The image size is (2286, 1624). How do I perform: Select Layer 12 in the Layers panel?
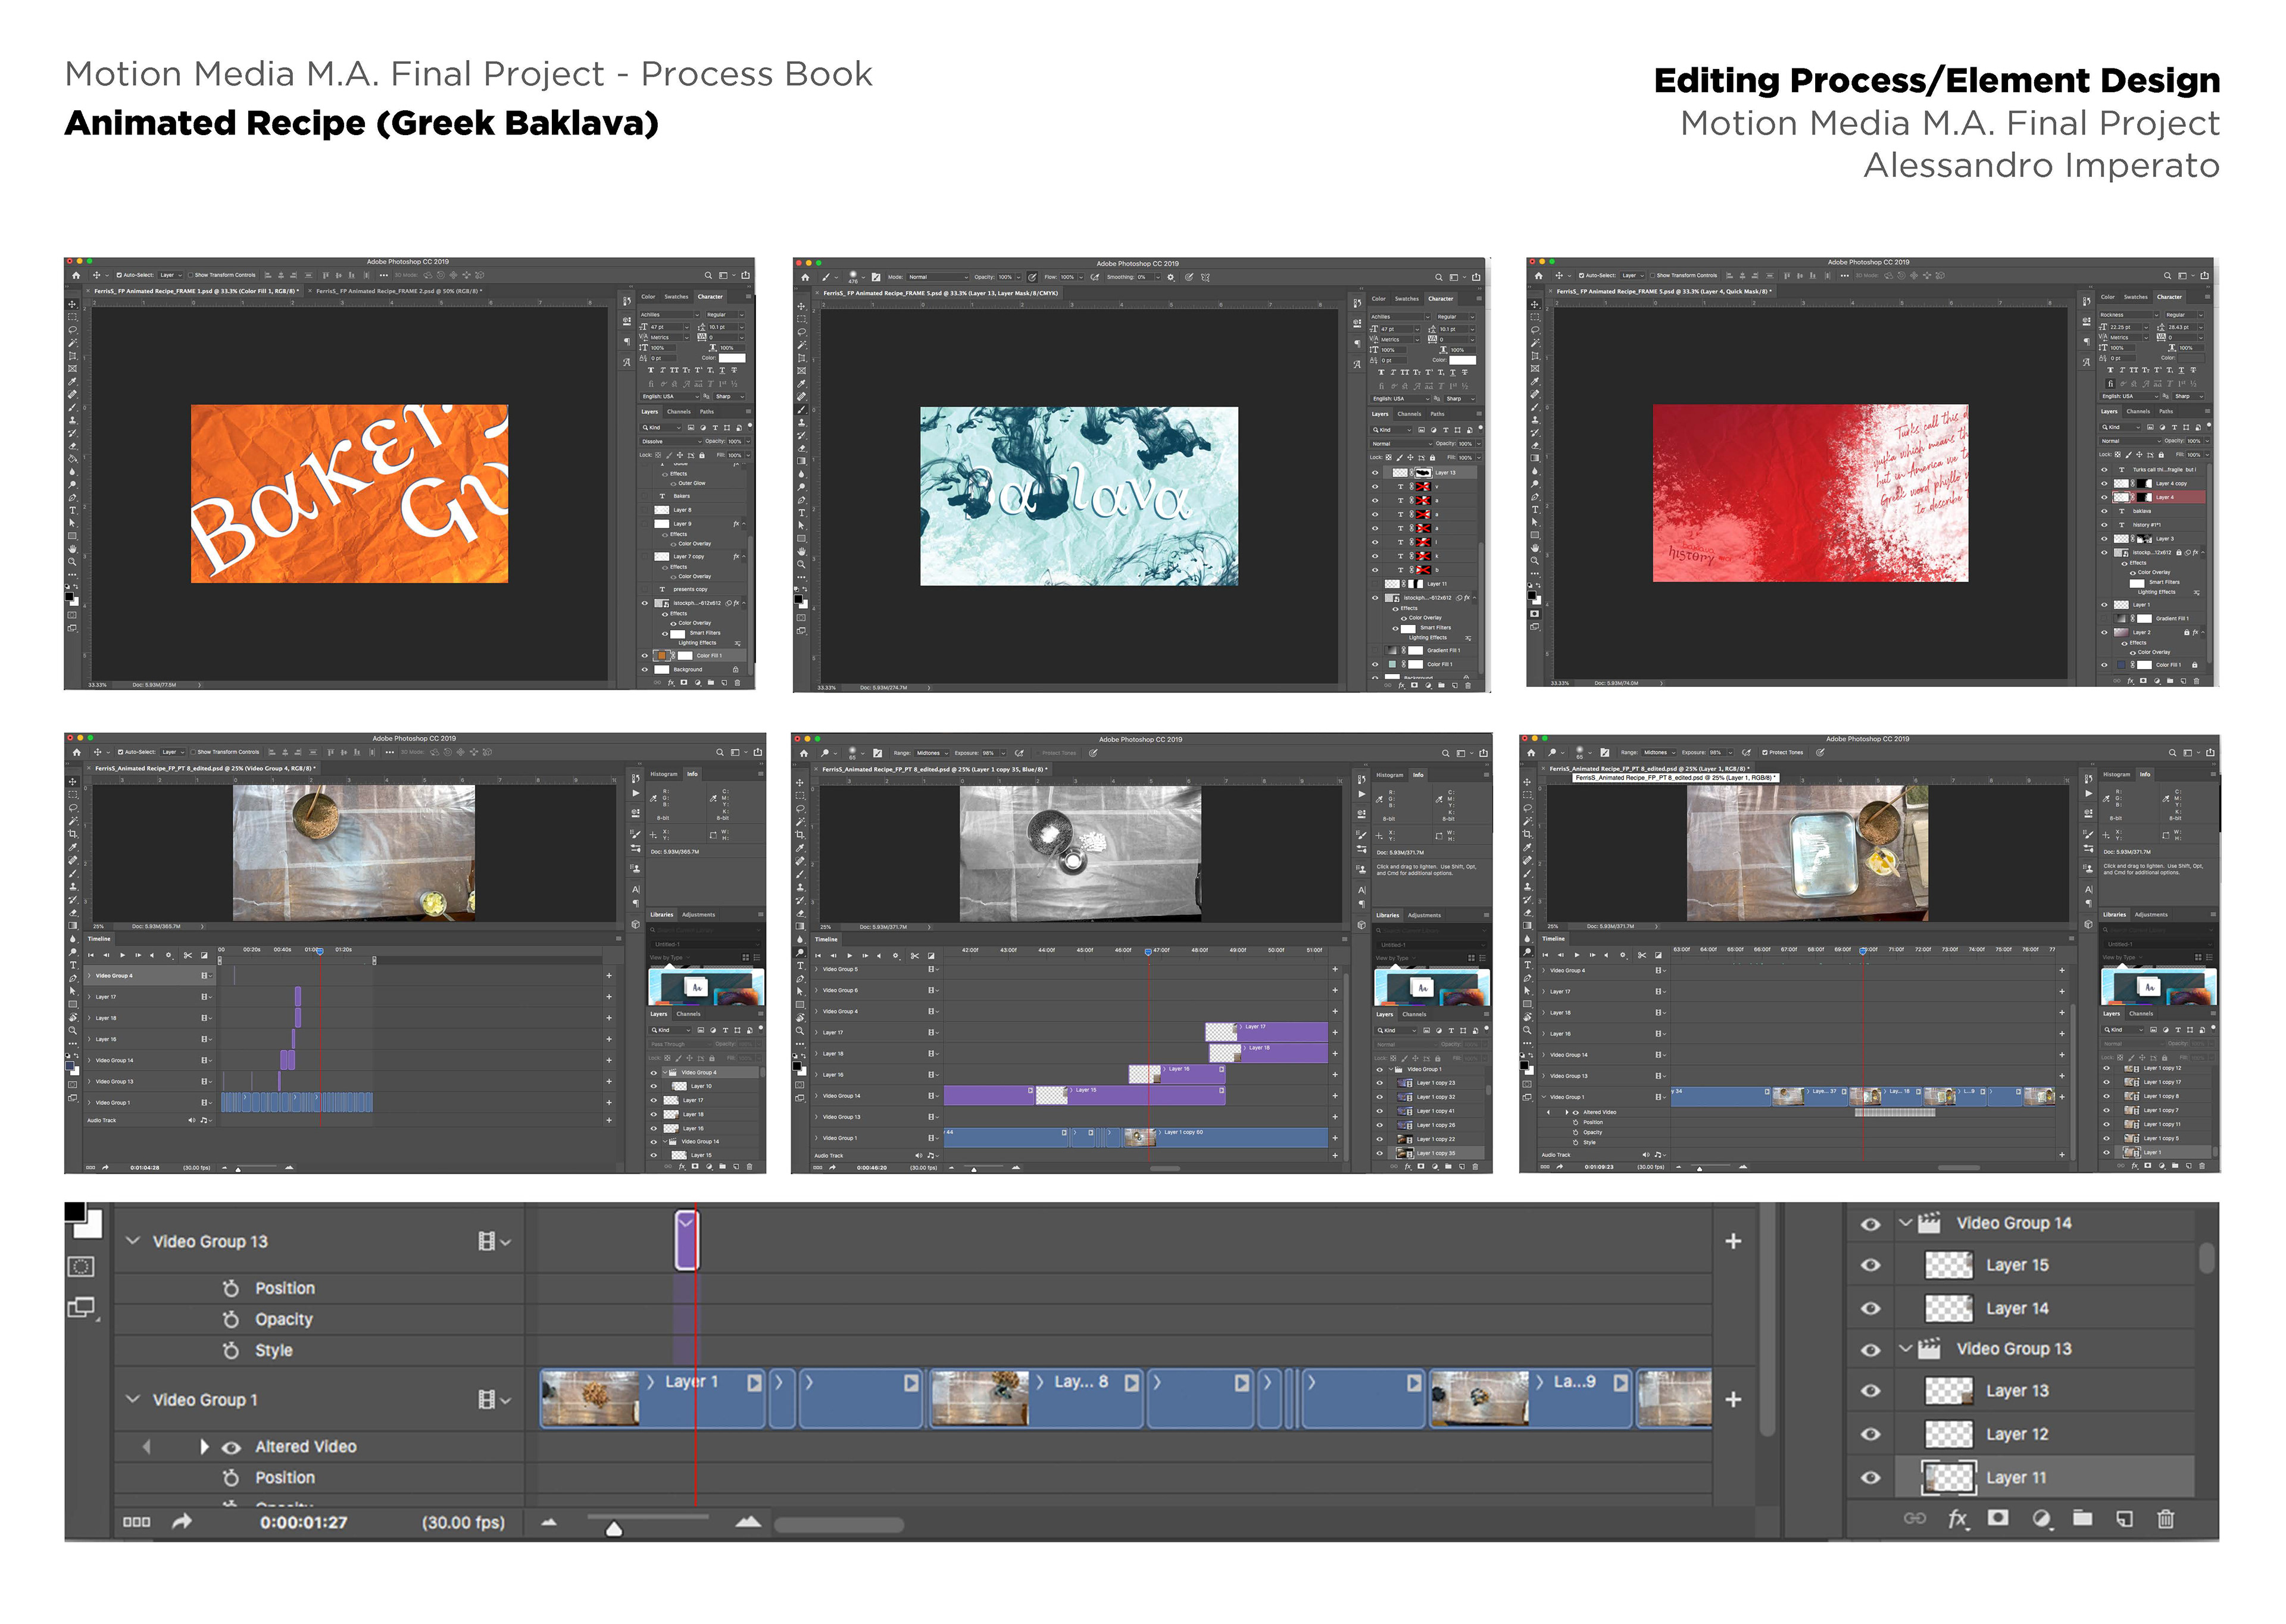[2016, 1434]
